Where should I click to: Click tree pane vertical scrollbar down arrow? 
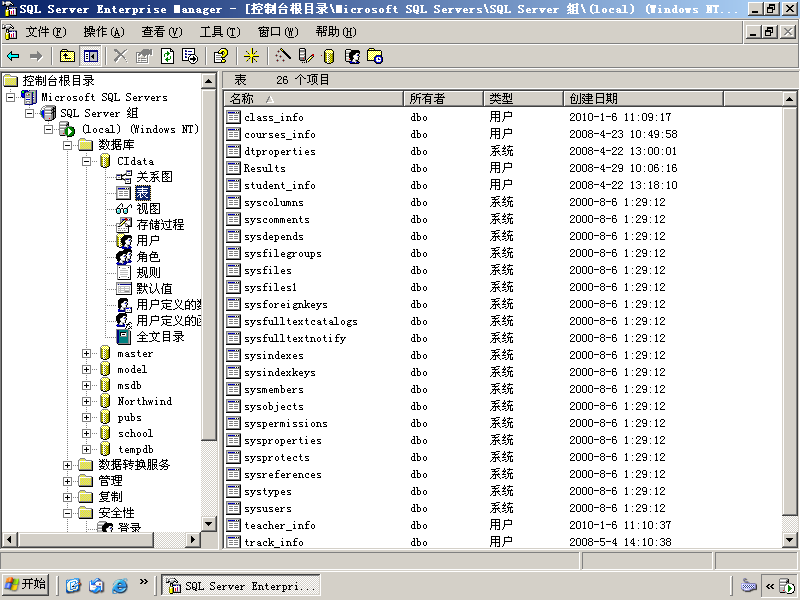[209, 523]
